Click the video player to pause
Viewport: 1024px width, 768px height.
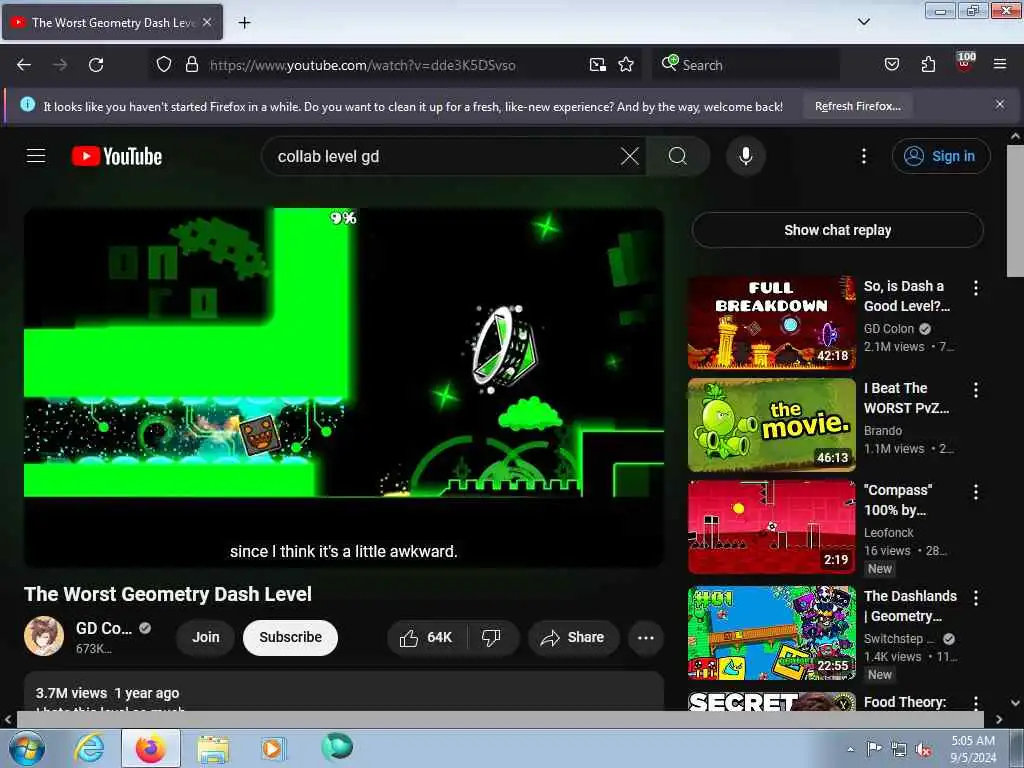[x=344, y=387]
